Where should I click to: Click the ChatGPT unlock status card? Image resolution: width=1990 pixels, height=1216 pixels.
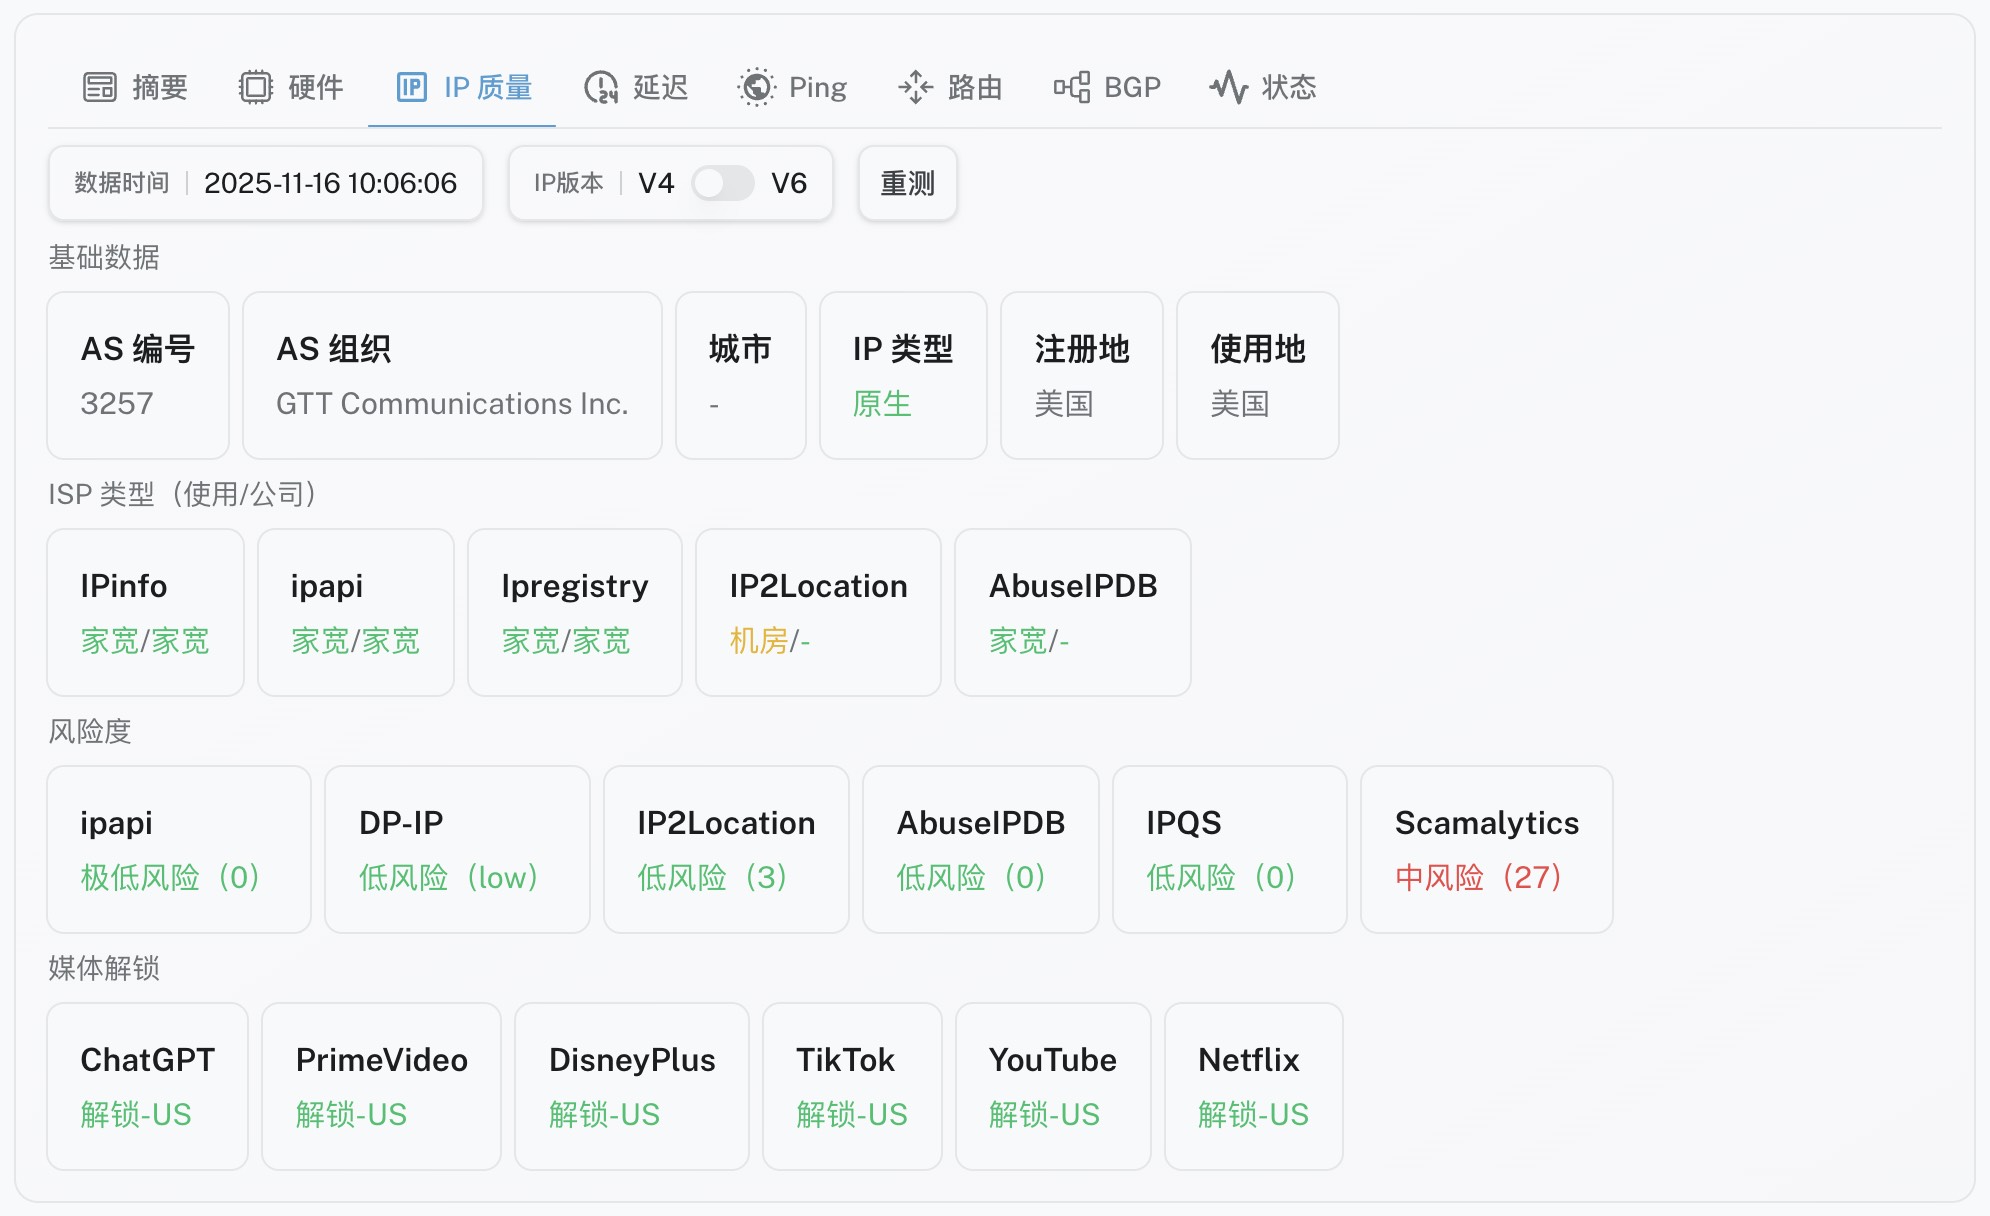click(x=147, y=1086)
